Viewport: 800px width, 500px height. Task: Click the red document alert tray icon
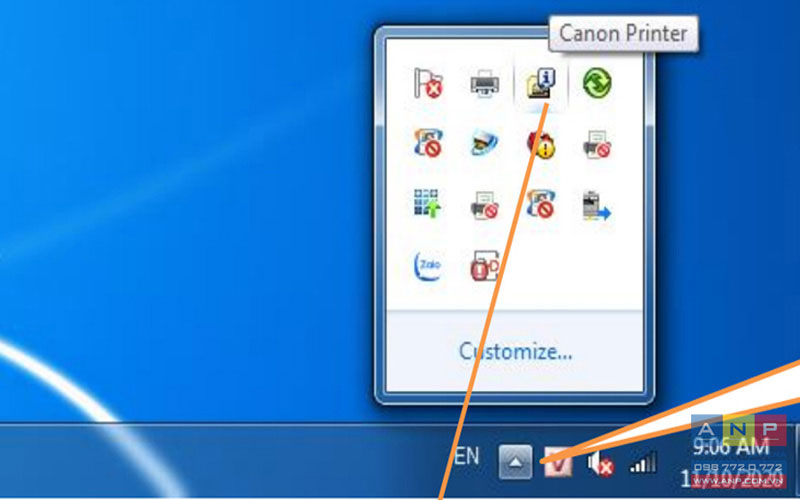pos(484,265)
